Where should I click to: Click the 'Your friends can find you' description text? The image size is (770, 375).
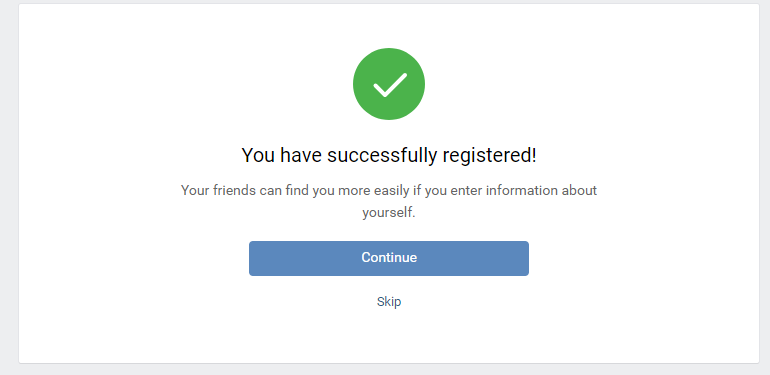pyautogui.click(x=388, y=201)
